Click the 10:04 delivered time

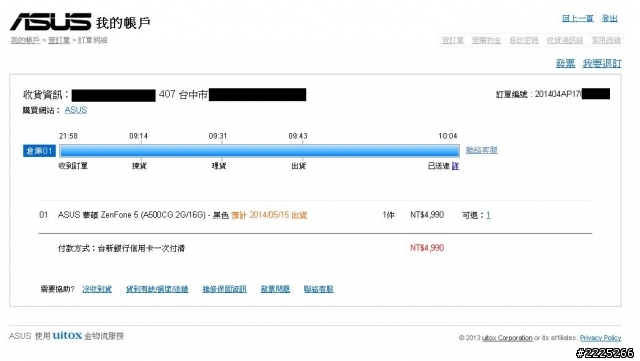point(448,136)
